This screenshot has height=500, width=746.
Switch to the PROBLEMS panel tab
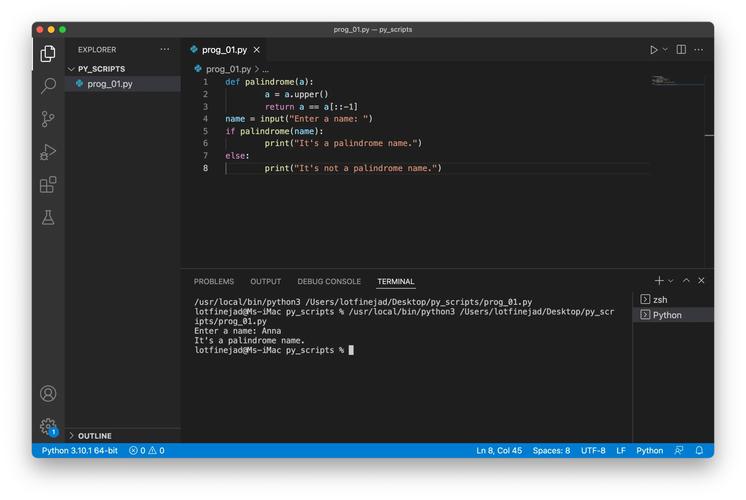[214, 282]
